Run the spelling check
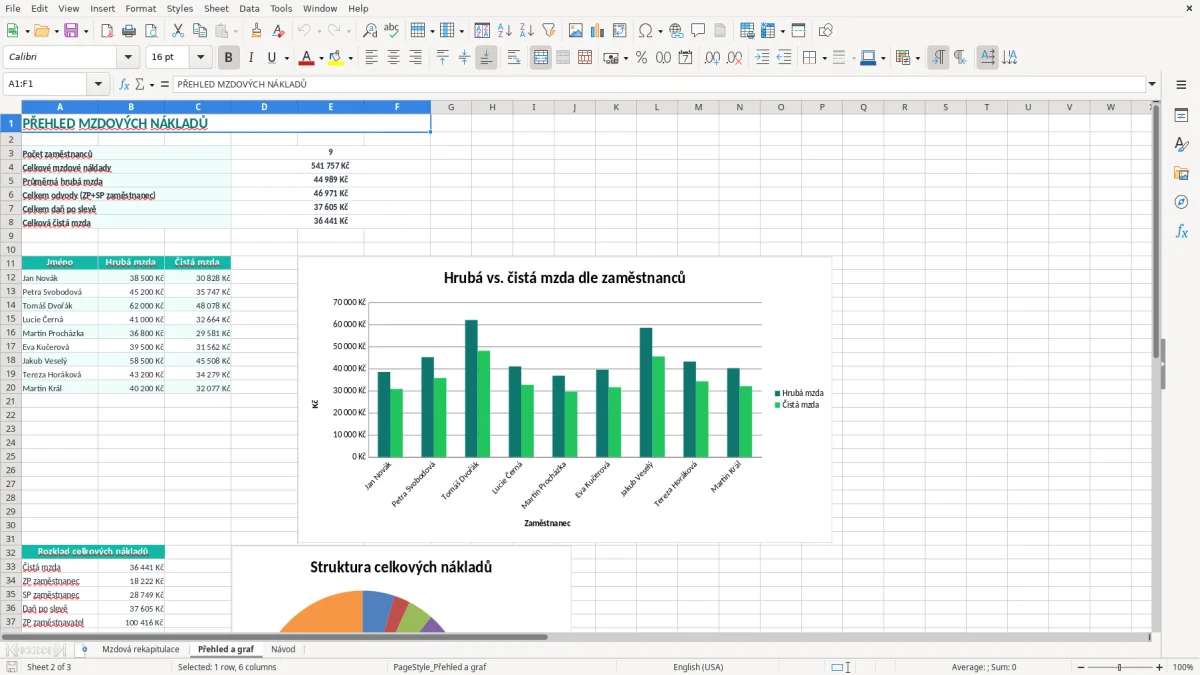The image size is (1200, 675). [x=392, y=31]
